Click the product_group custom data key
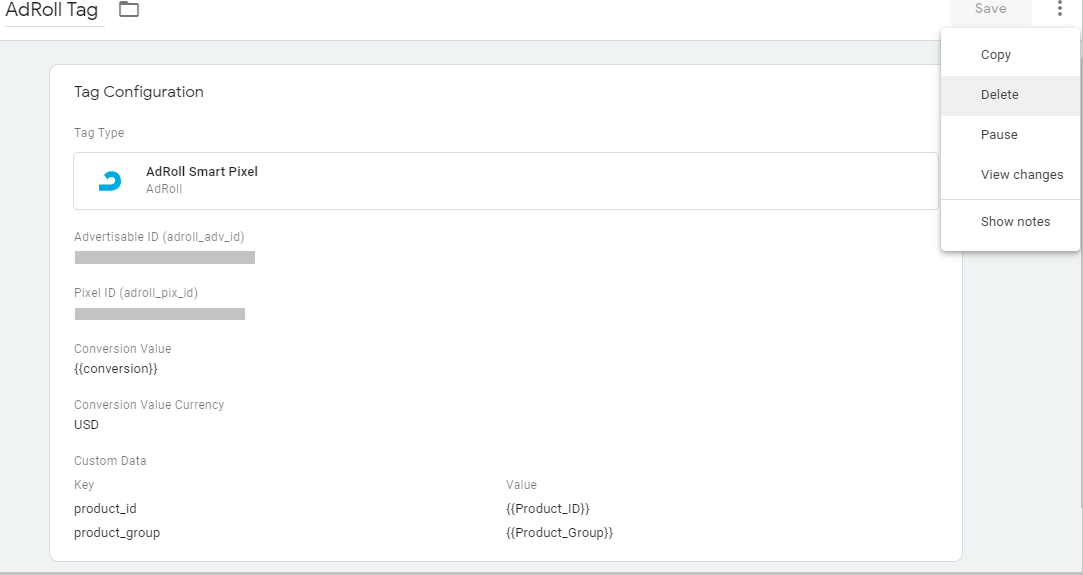 [x=117, y=533]
